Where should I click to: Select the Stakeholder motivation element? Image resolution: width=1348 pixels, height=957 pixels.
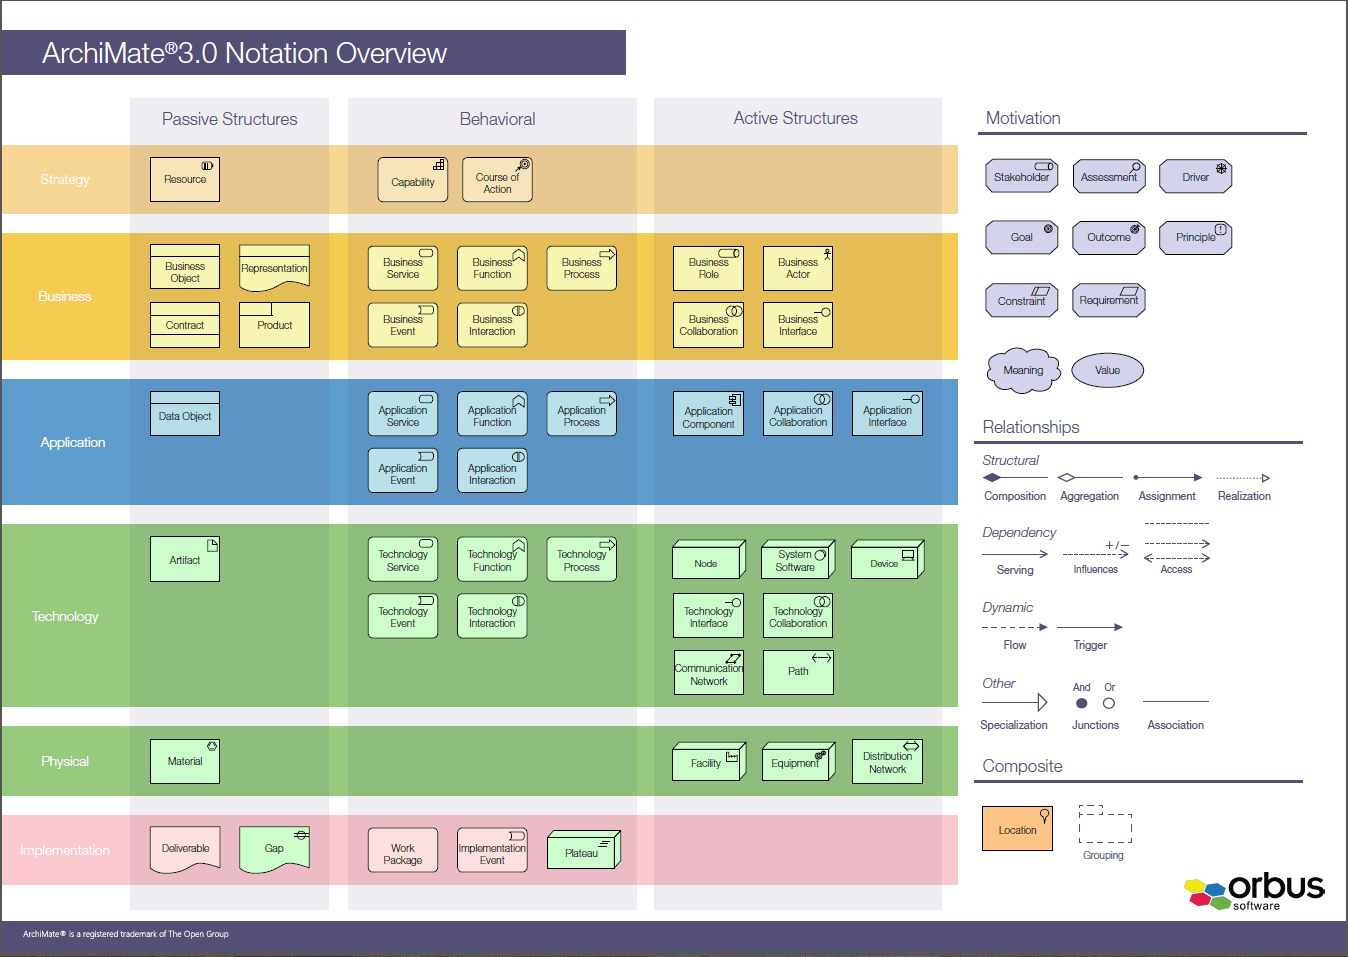click(x=1021, y=176)
